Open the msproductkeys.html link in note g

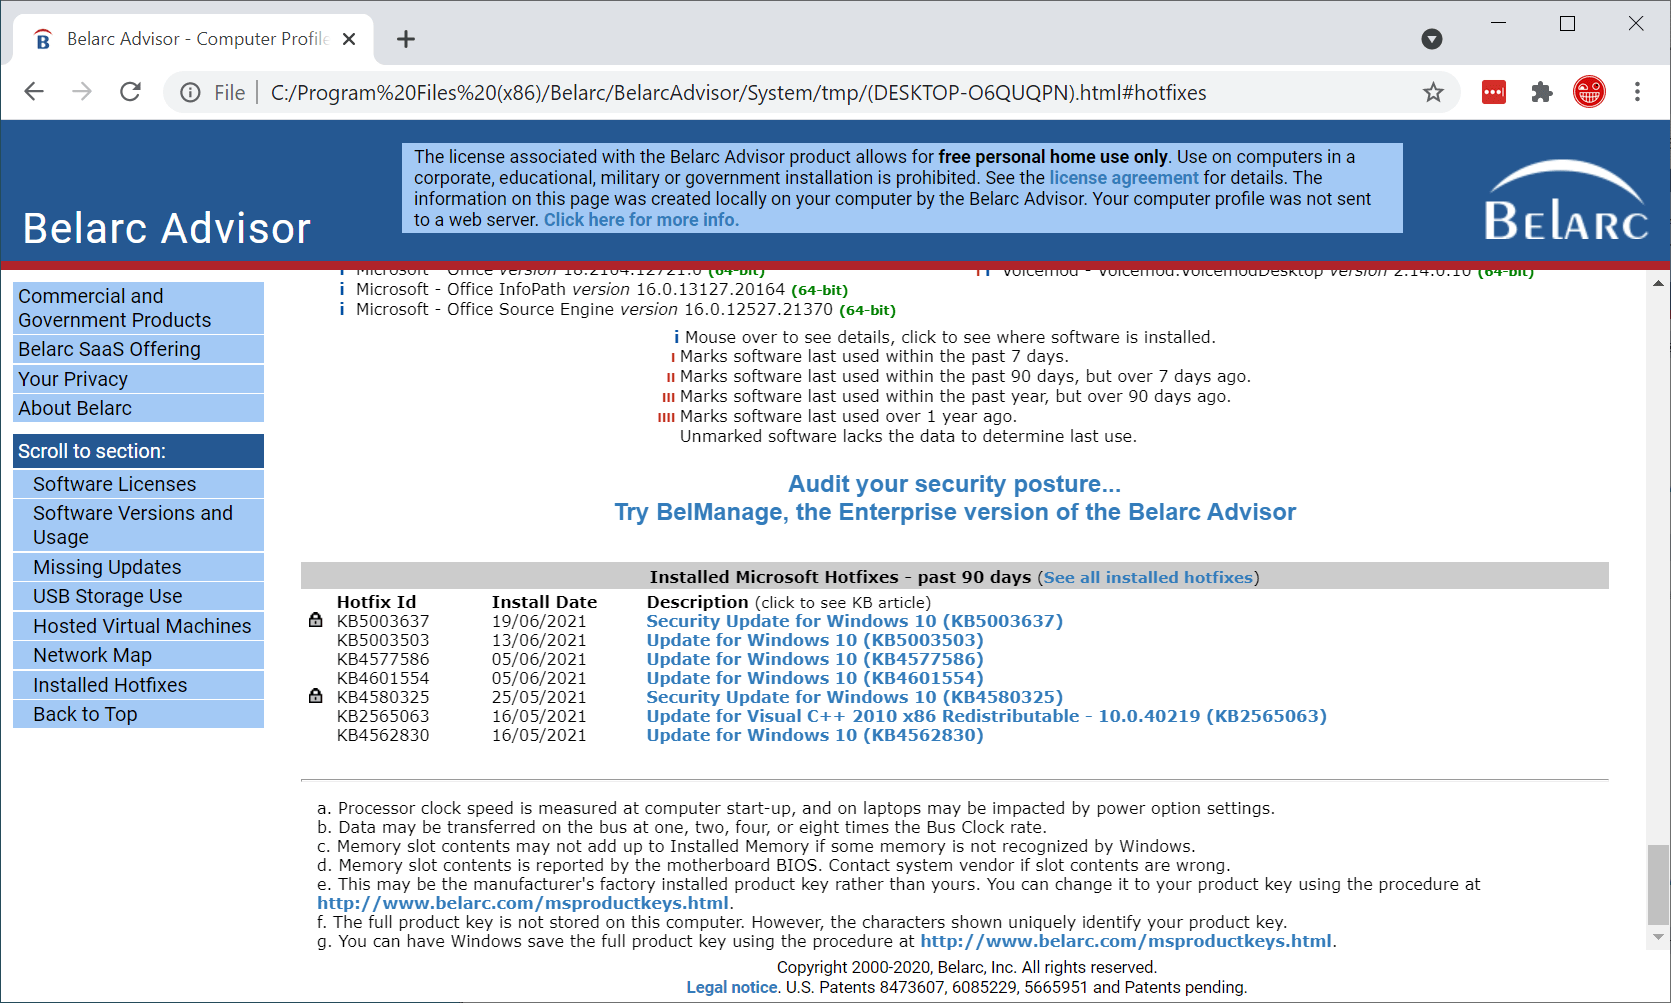point(1126,941)
